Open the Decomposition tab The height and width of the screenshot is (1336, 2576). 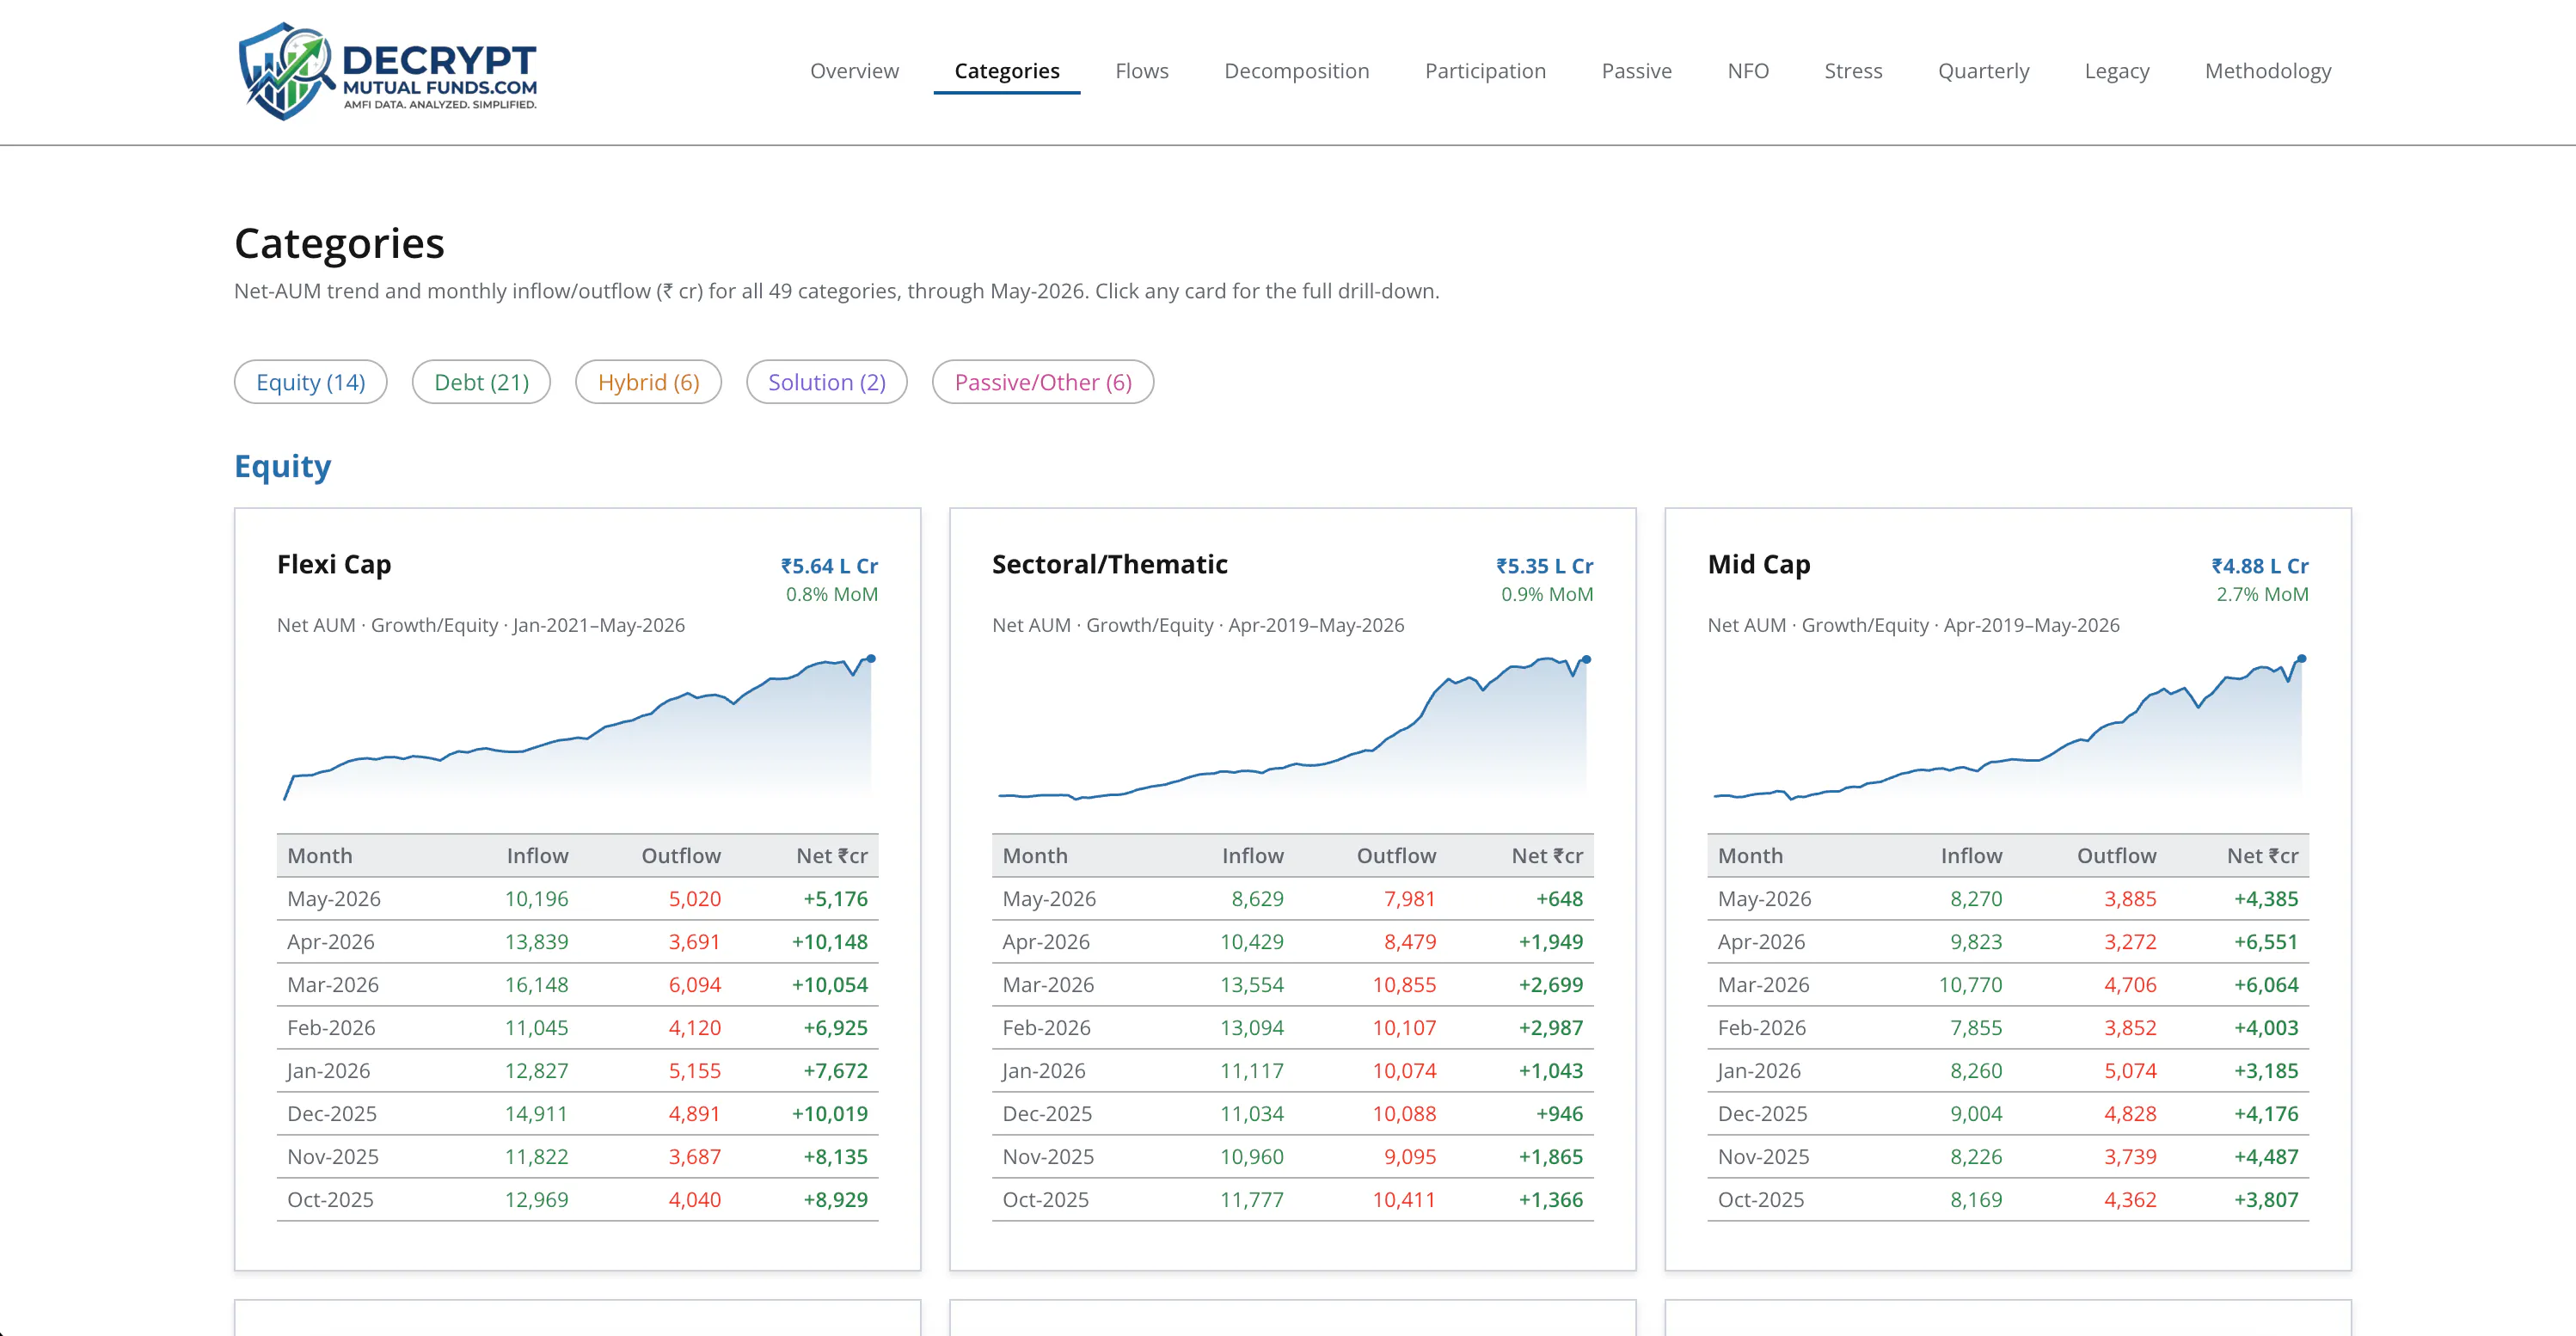click(1297, 71)
